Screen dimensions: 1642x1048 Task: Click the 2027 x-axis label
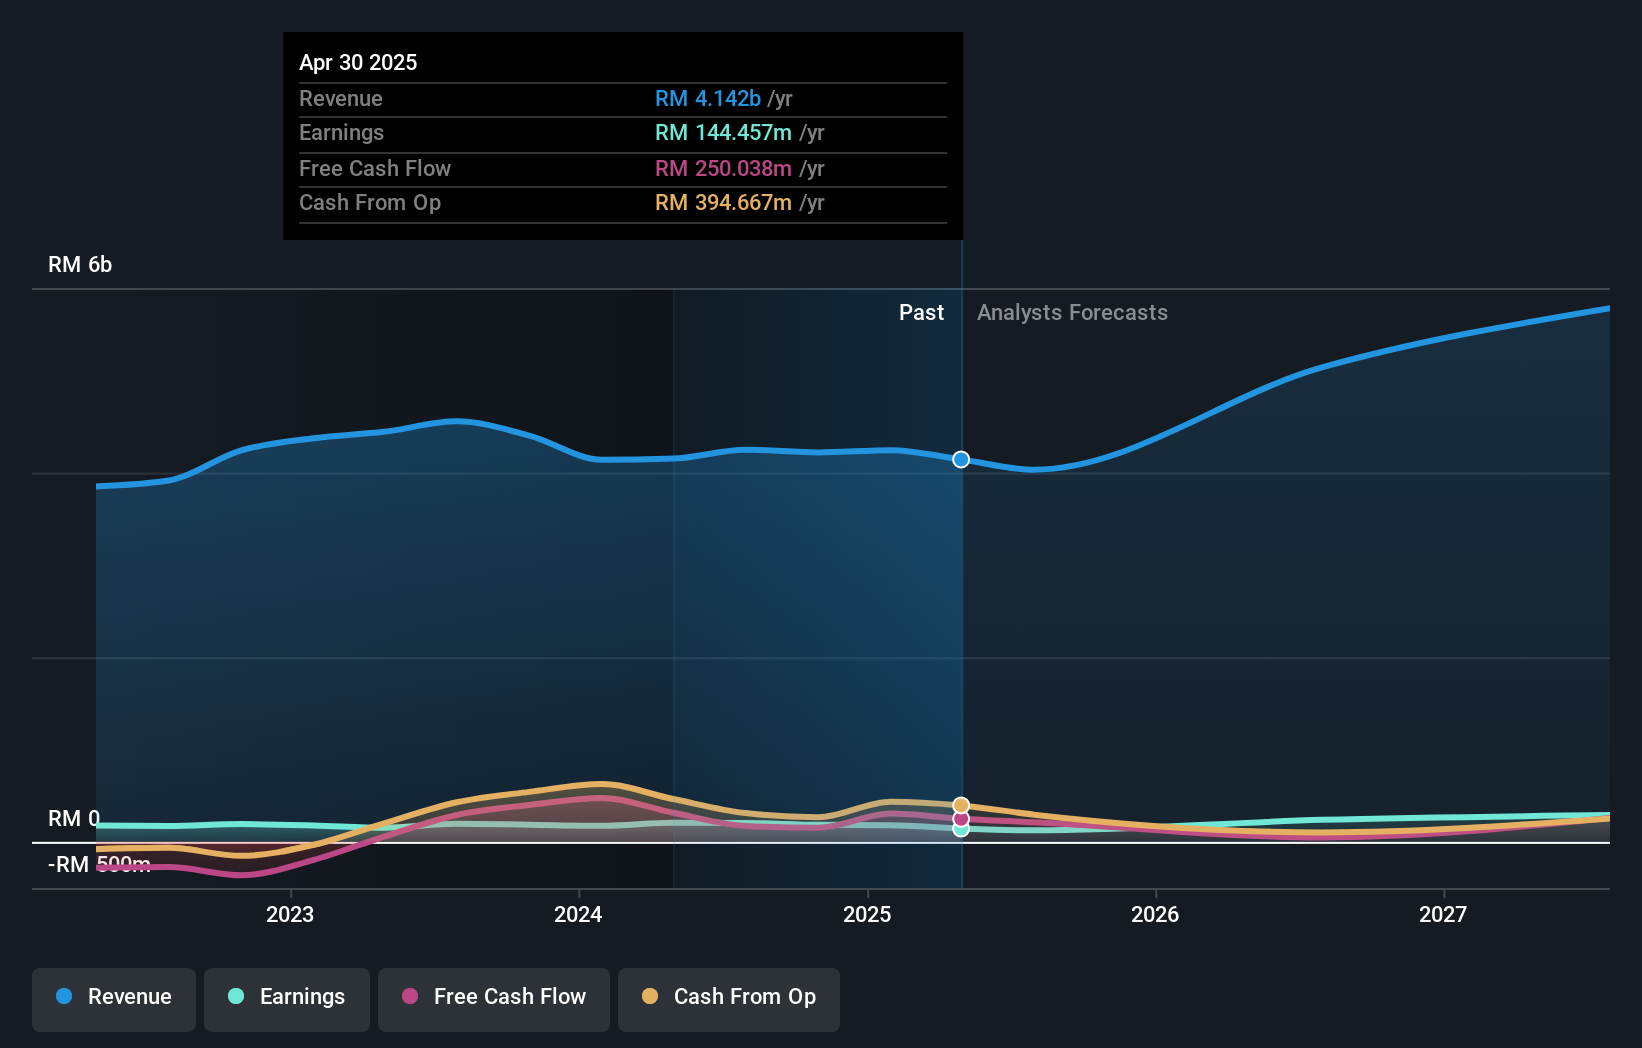(1443, 914)
